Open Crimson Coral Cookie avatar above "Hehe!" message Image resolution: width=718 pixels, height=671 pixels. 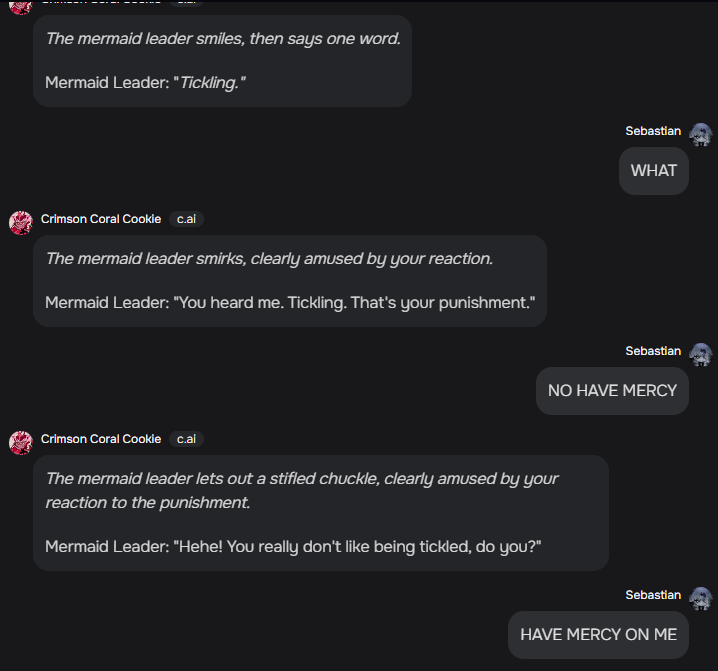click(x=21, y=442)
